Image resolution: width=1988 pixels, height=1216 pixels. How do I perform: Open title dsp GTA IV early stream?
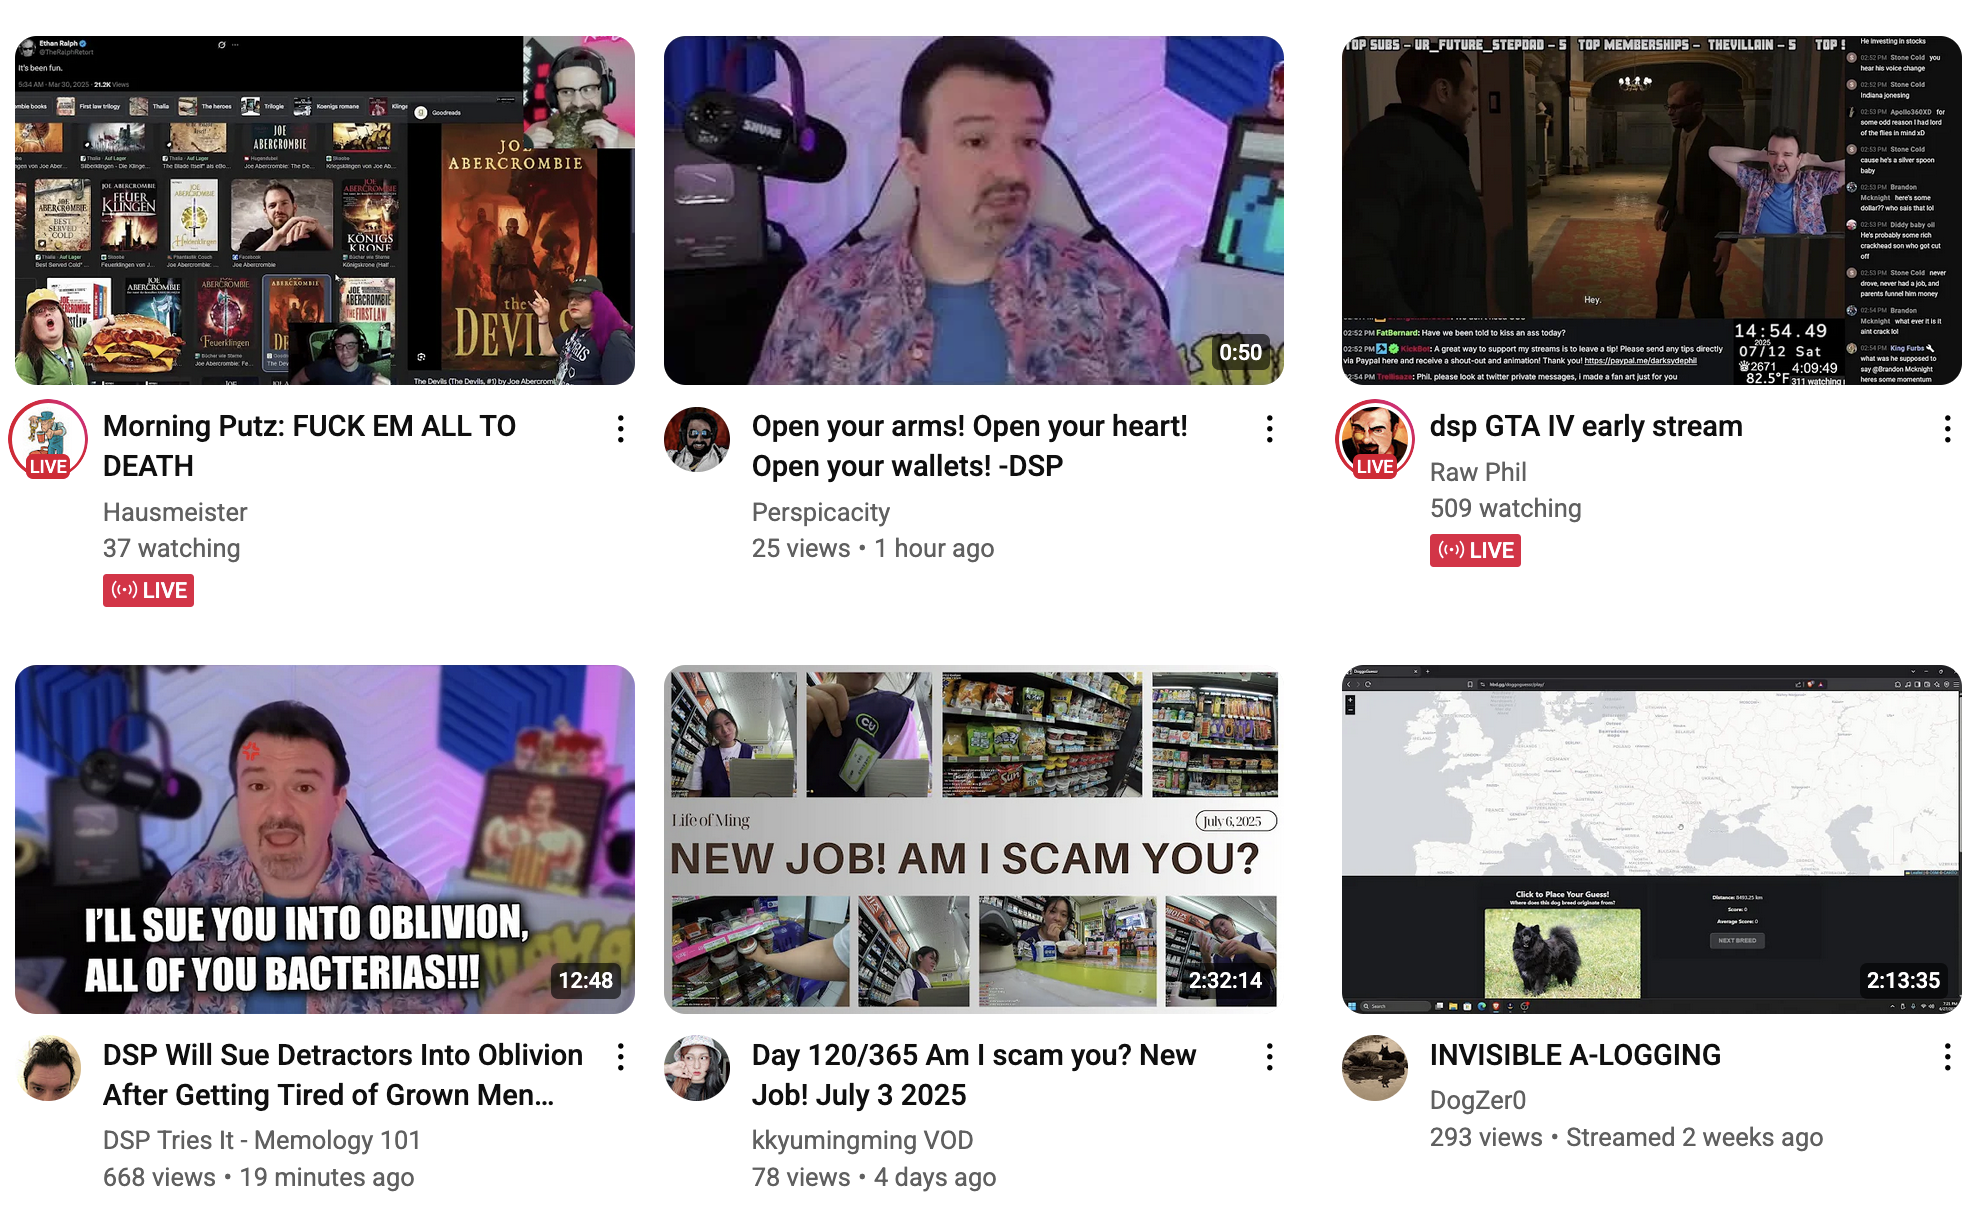point(1586,426)
